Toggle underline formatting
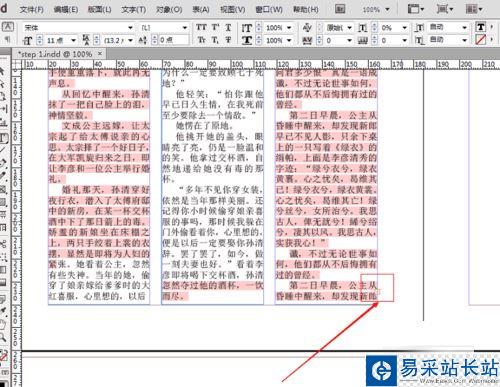This screenshot has width=500, height=387. (x=228, y=27)
